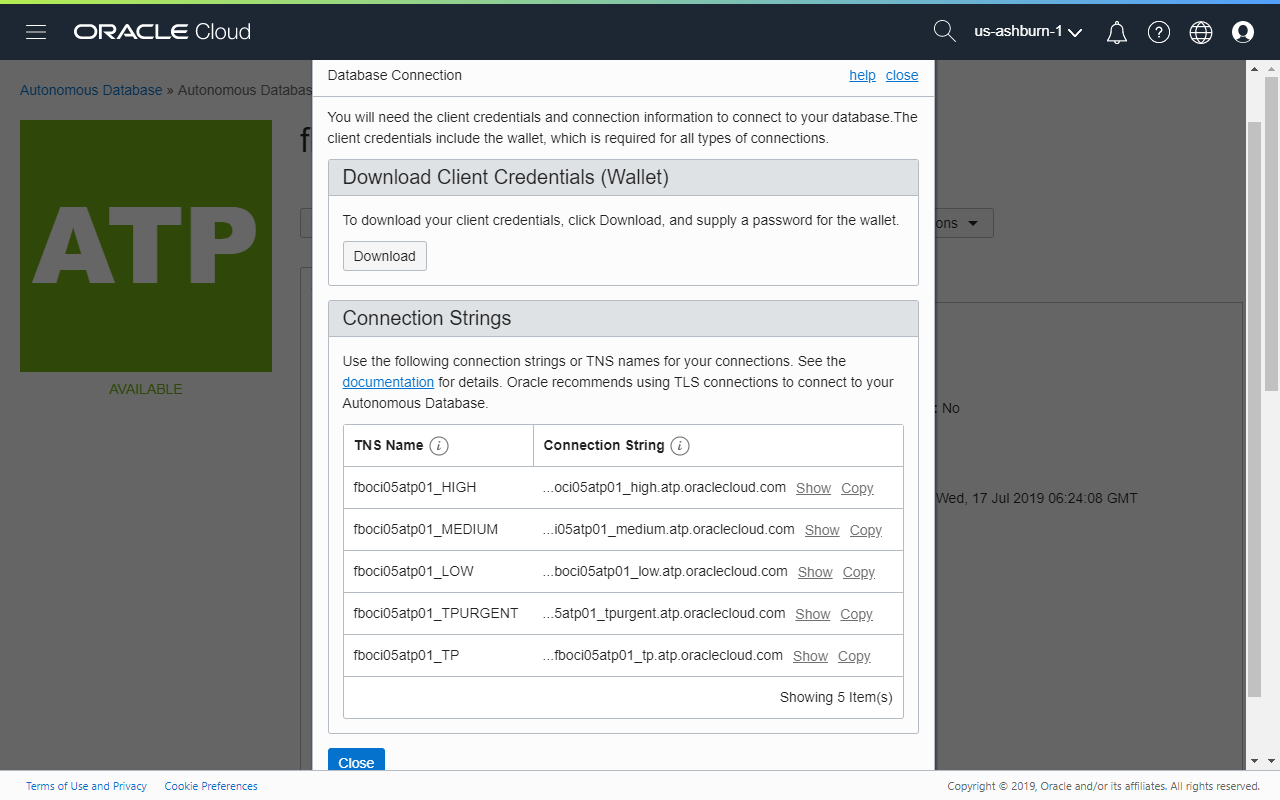This screenshot has width=1280, height=800.
Task: Click the Connection String column header
Action: coord(604,445)
